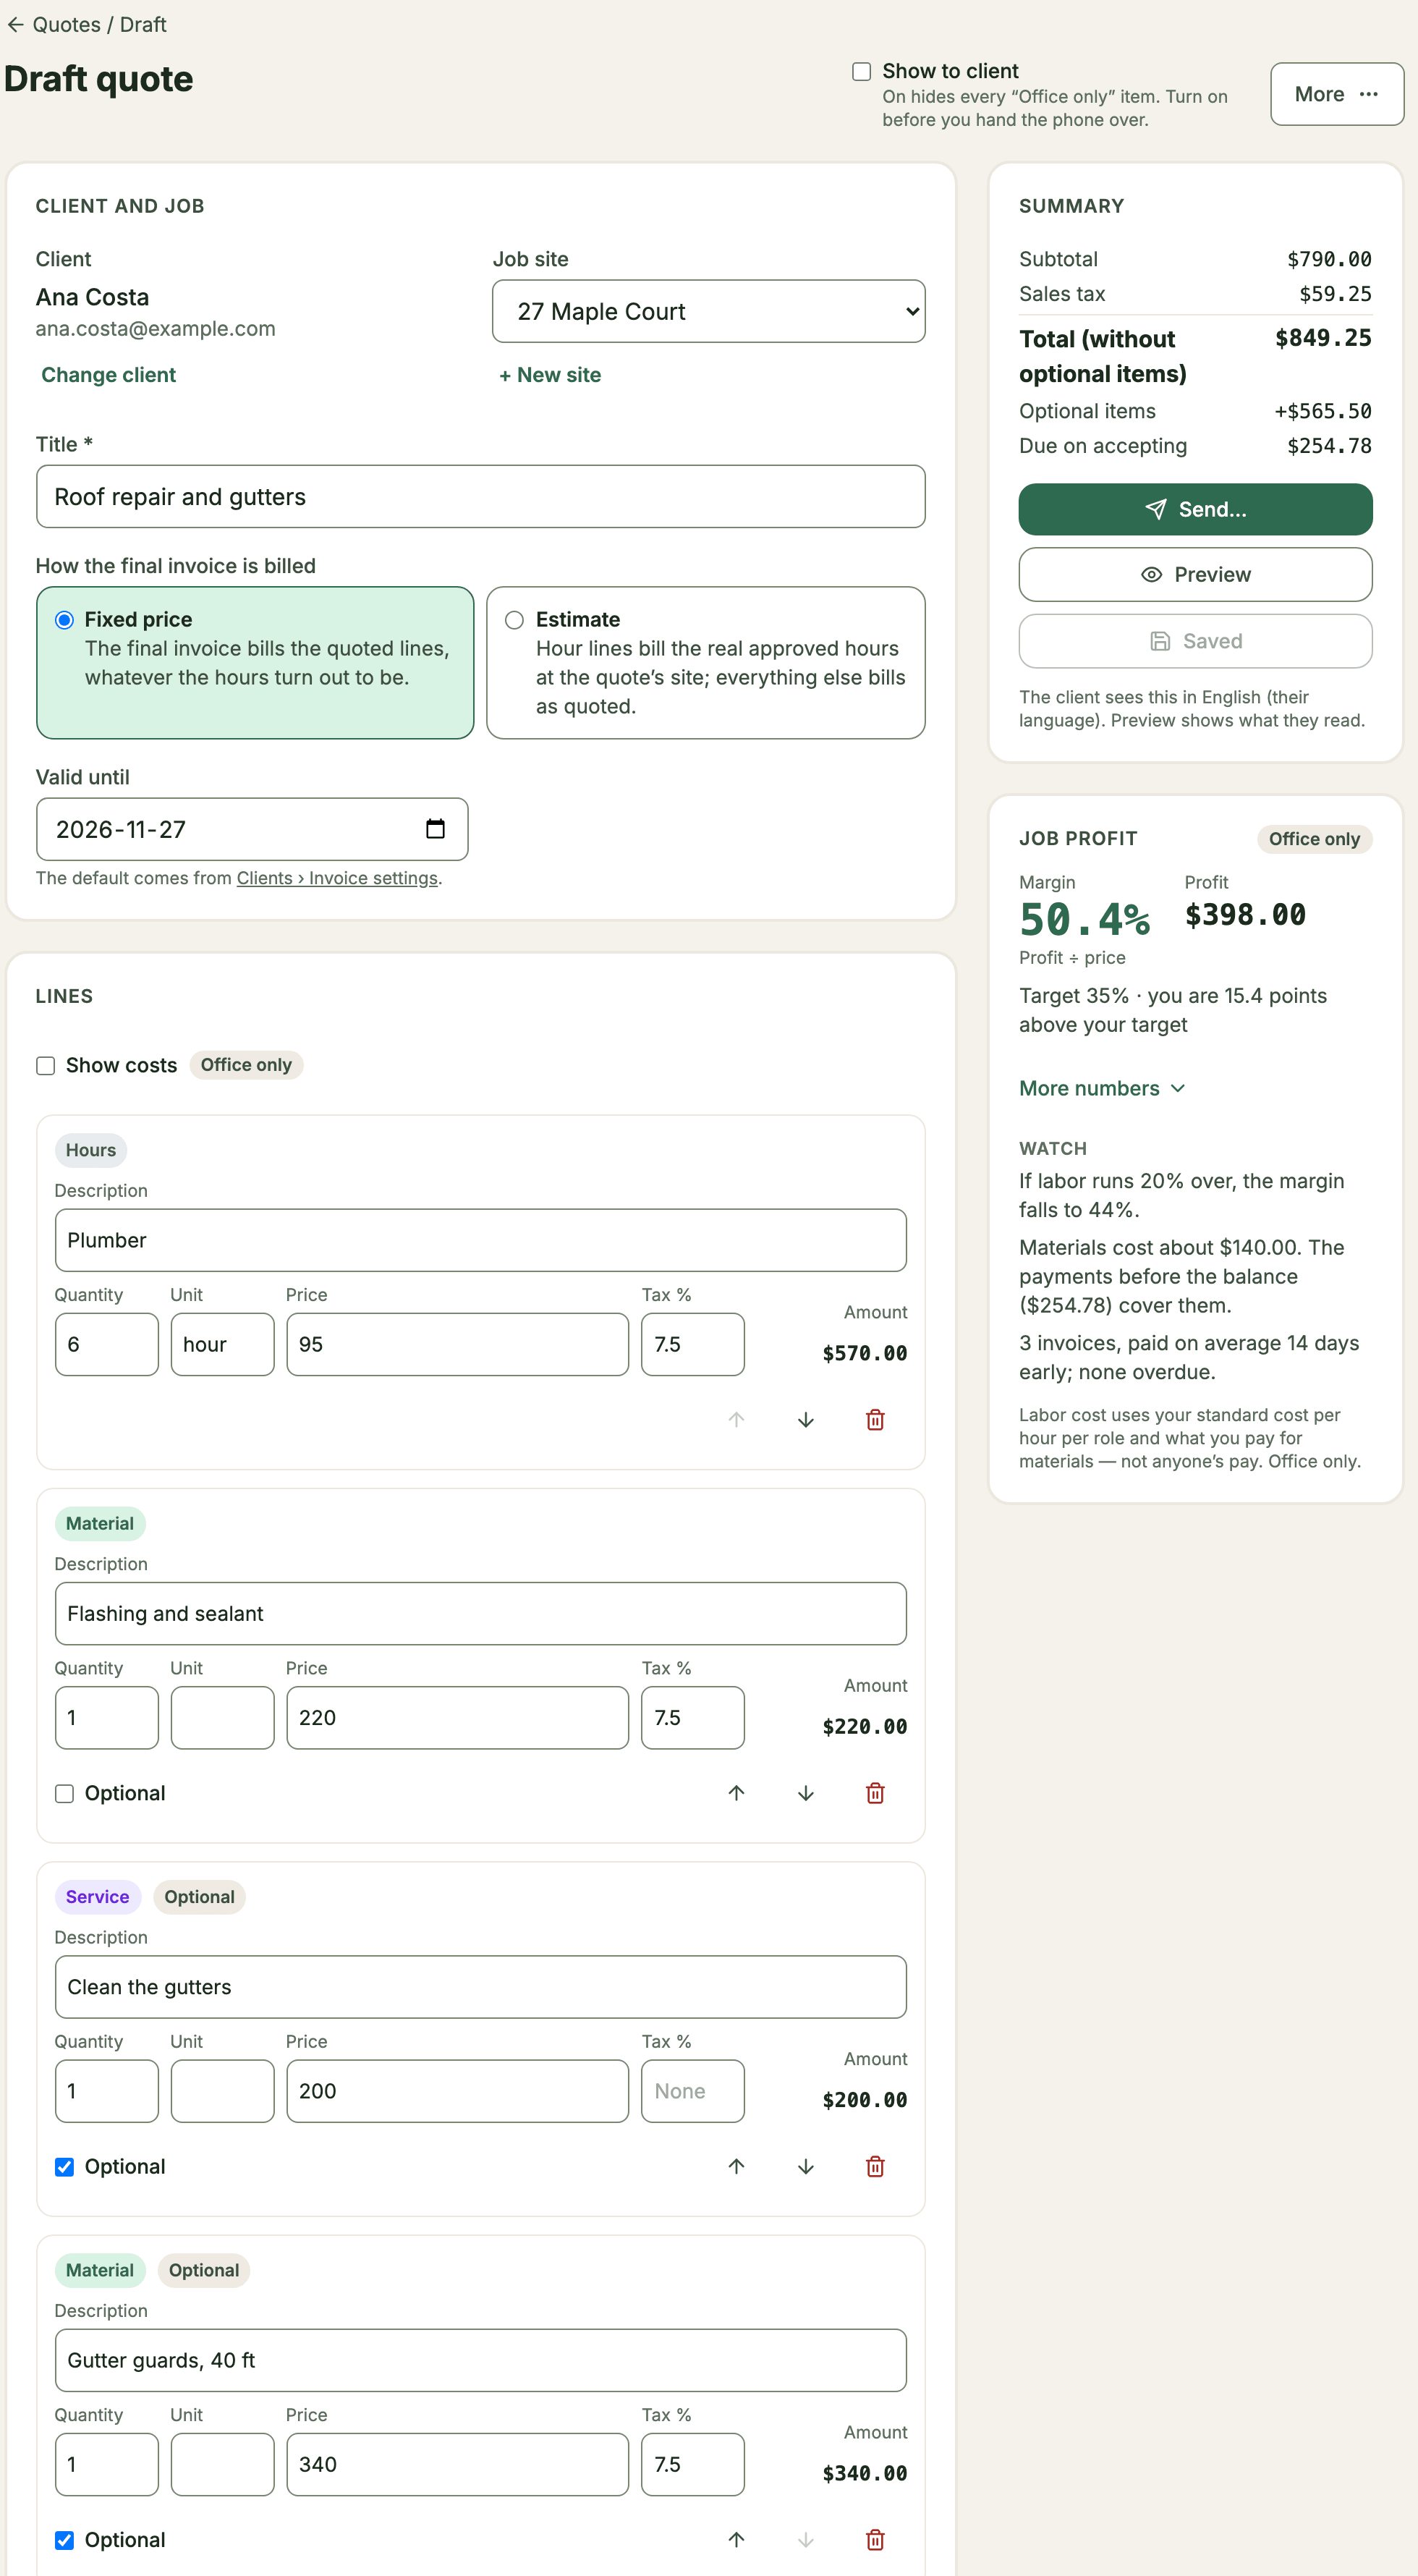Go back via the Quotes arrow
Image resolution: width=1418 pixels, height=2576 pixels.
(15, 25)
